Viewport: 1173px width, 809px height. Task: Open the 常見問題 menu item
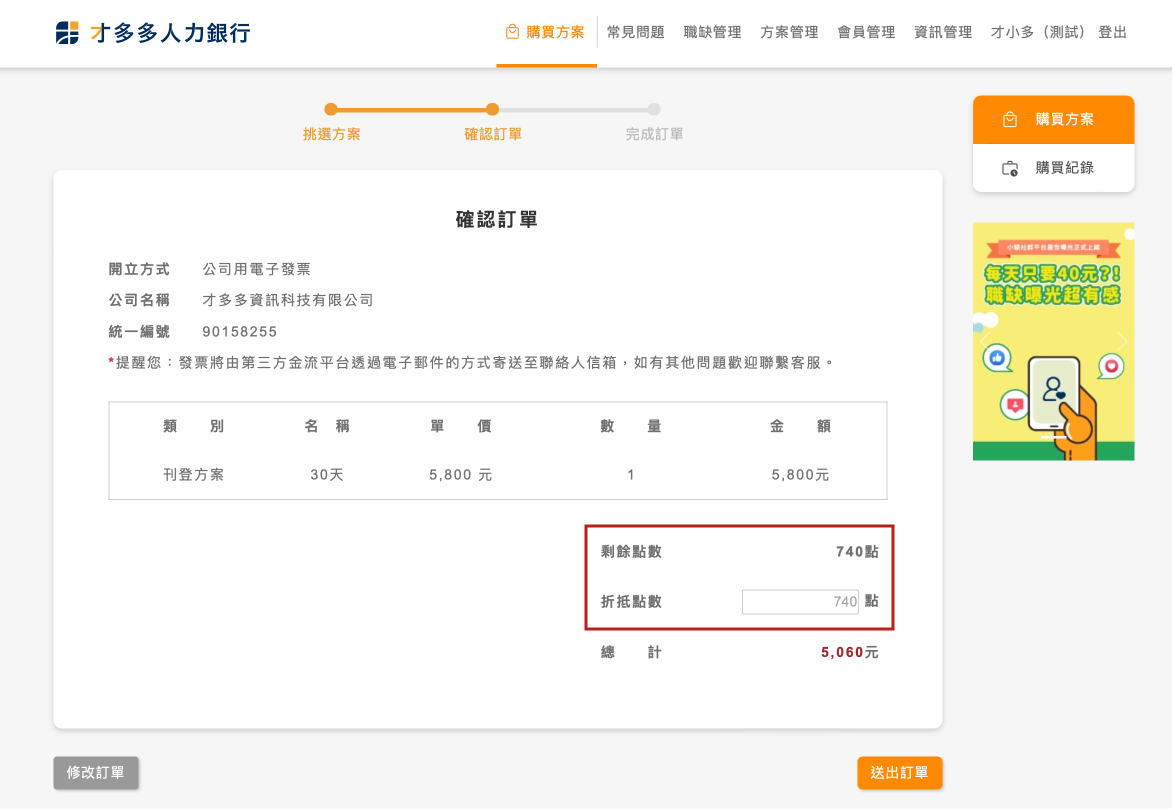tap(635, 32)
